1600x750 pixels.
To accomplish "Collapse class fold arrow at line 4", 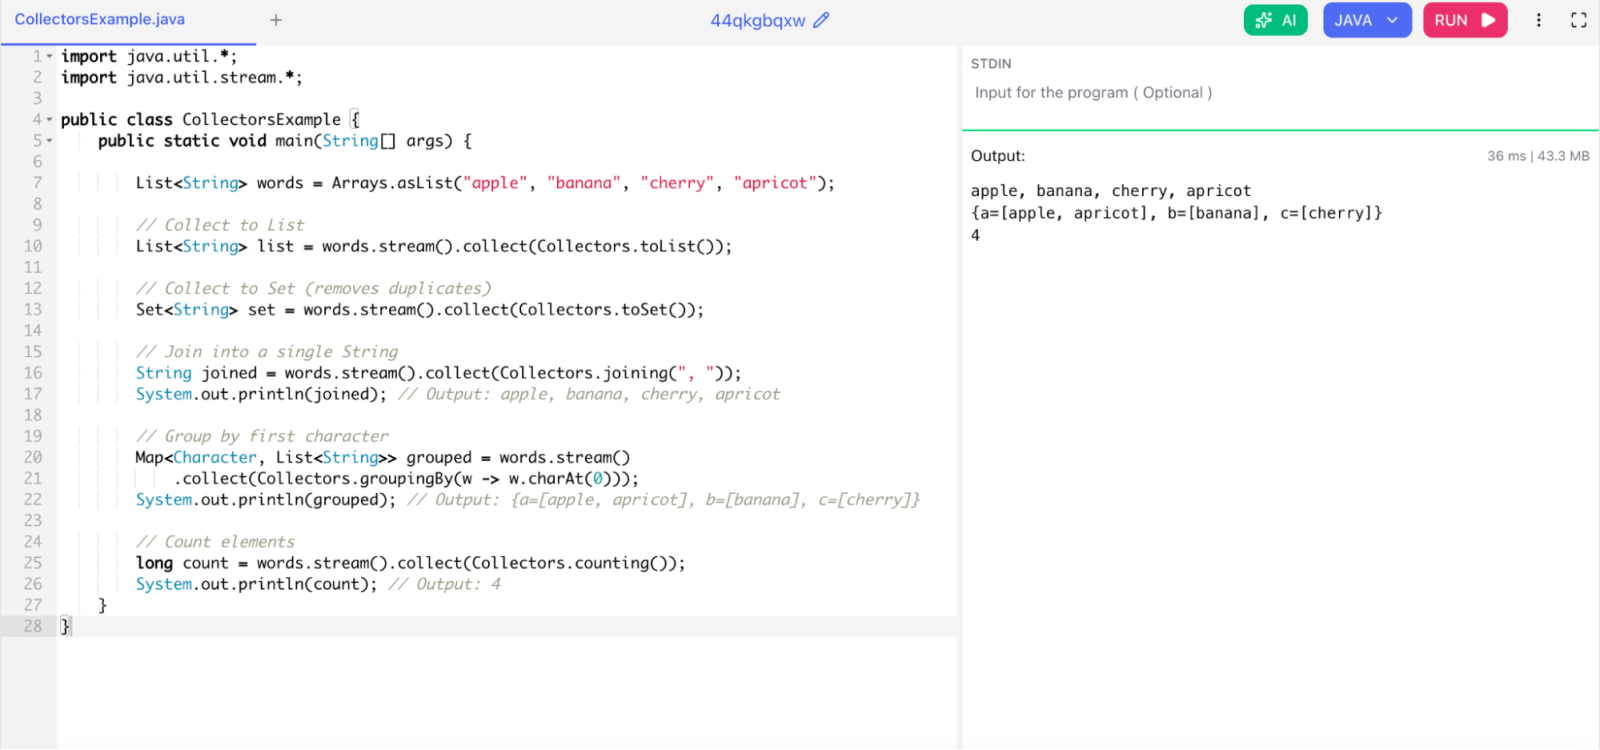I will coord(50,120).
